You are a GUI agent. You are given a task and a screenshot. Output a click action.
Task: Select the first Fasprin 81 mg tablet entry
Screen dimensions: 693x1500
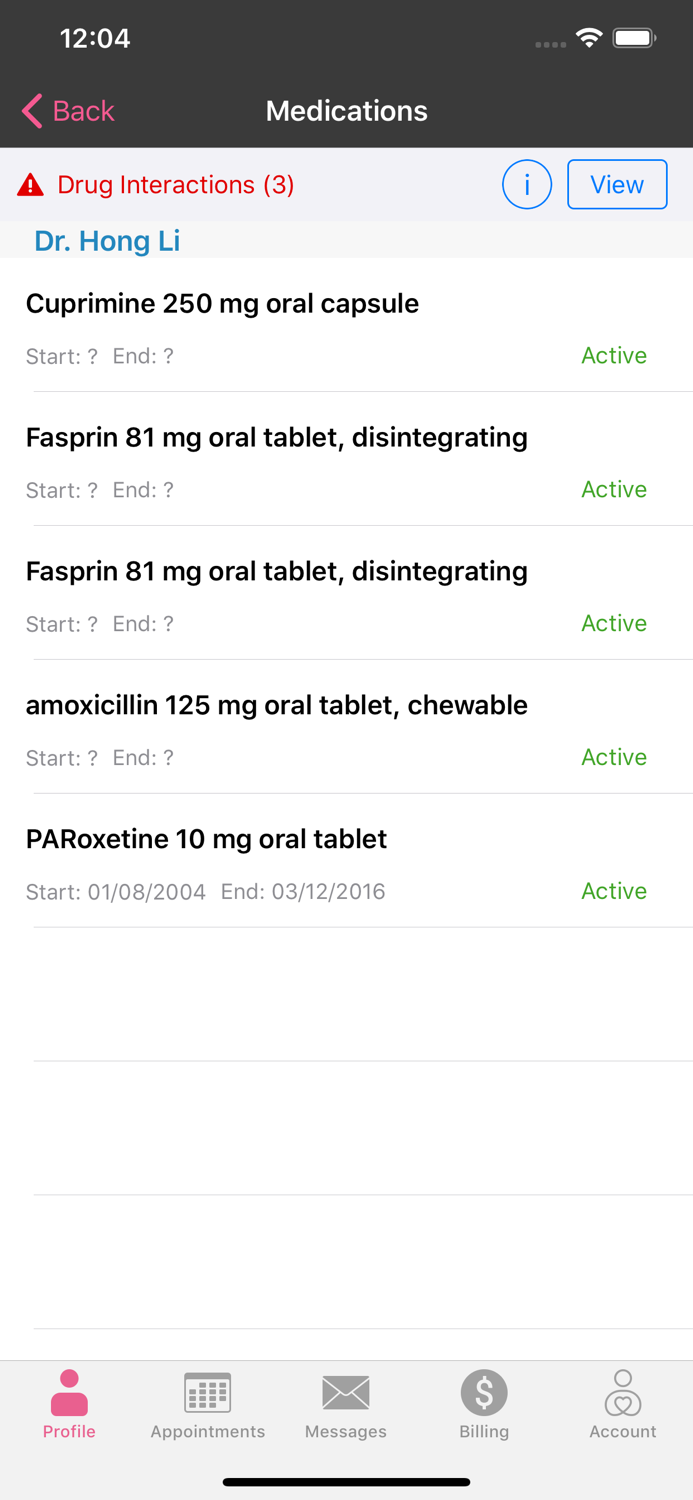point(277,437)
